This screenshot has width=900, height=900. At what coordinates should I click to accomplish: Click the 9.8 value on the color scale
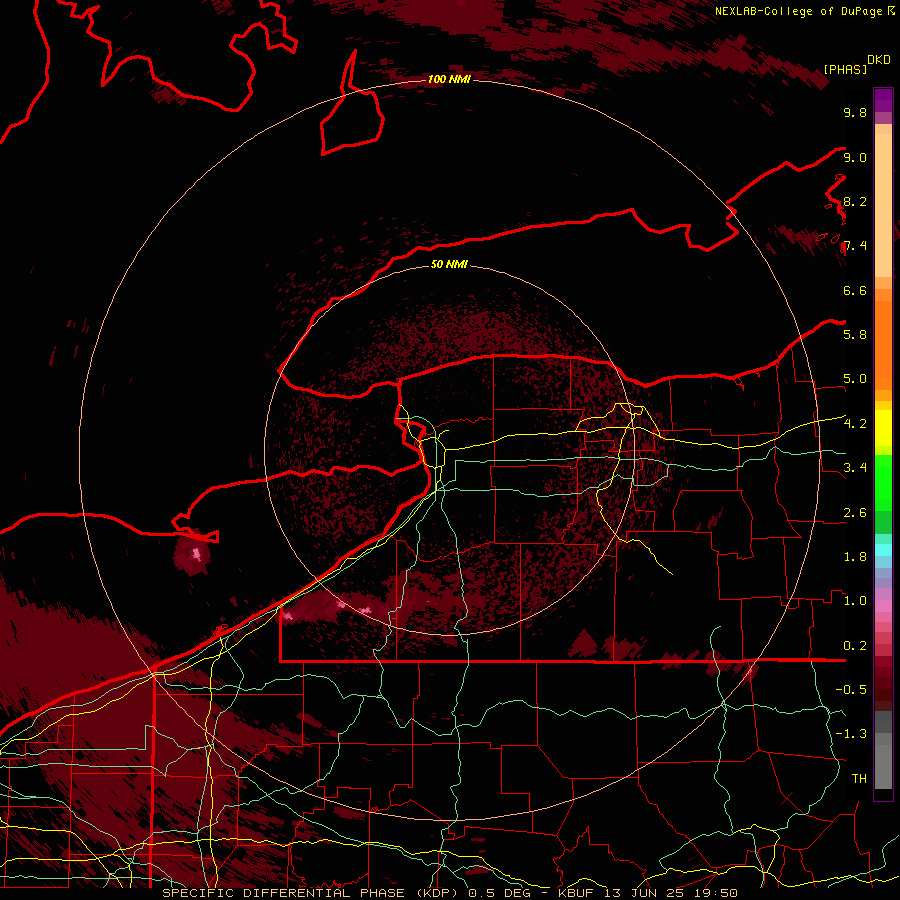tap(855, 112)
